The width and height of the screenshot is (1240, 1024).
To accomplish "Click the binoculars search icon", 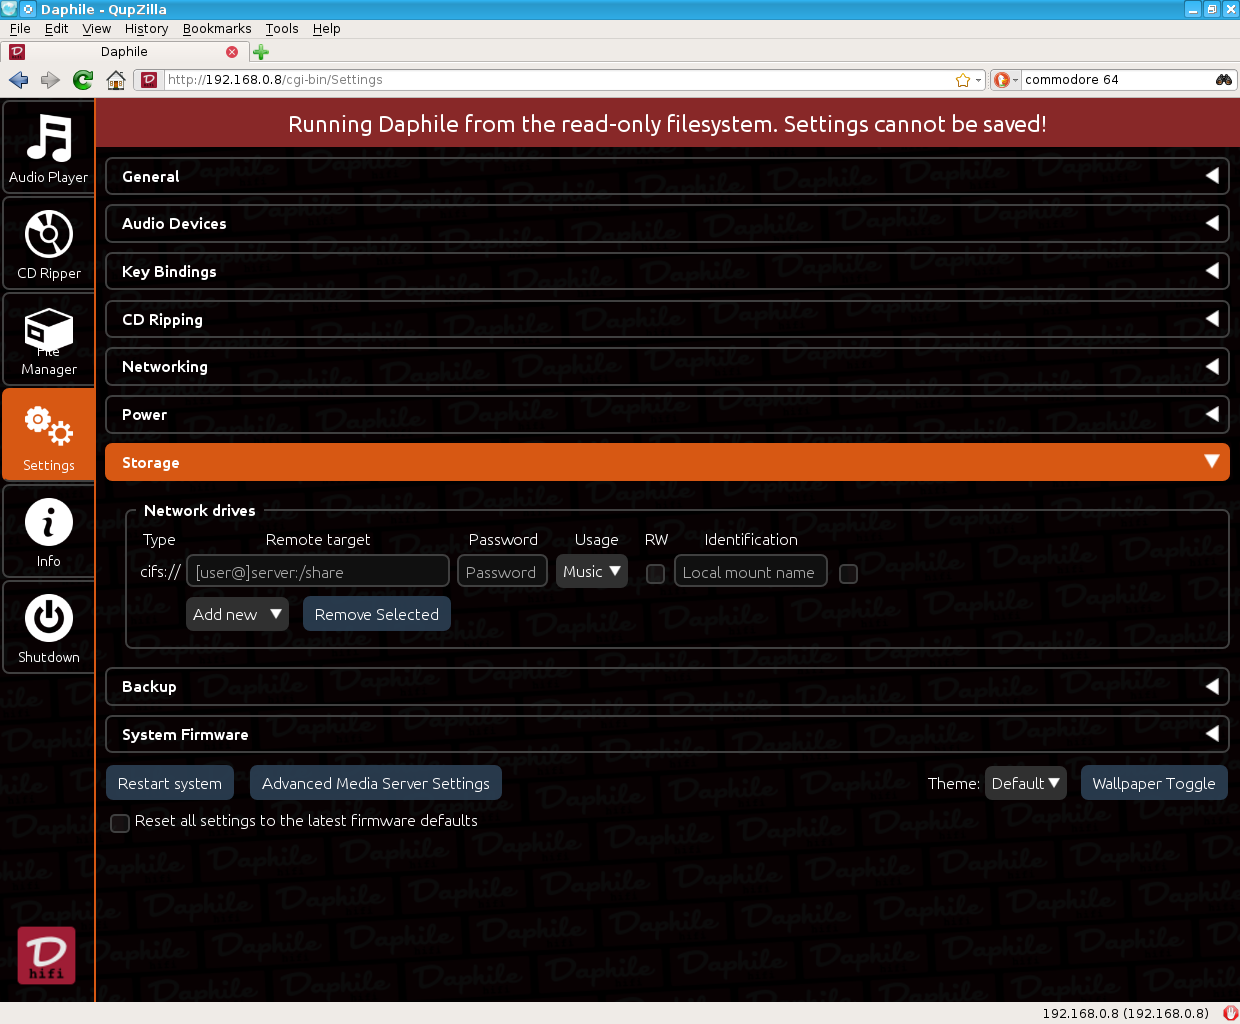I will (1224, 80).
